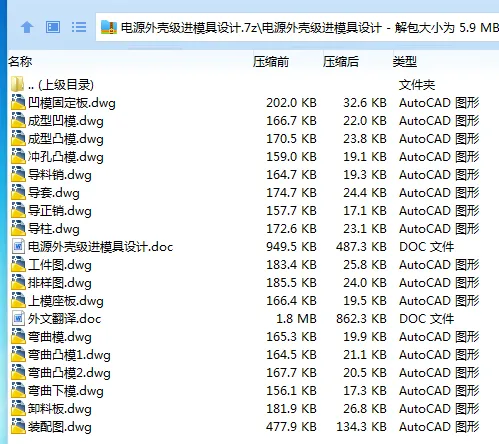Select the file icon of 排样图.dwg
This screenshot has width=499, height=444.
click(x=18, y=282)
